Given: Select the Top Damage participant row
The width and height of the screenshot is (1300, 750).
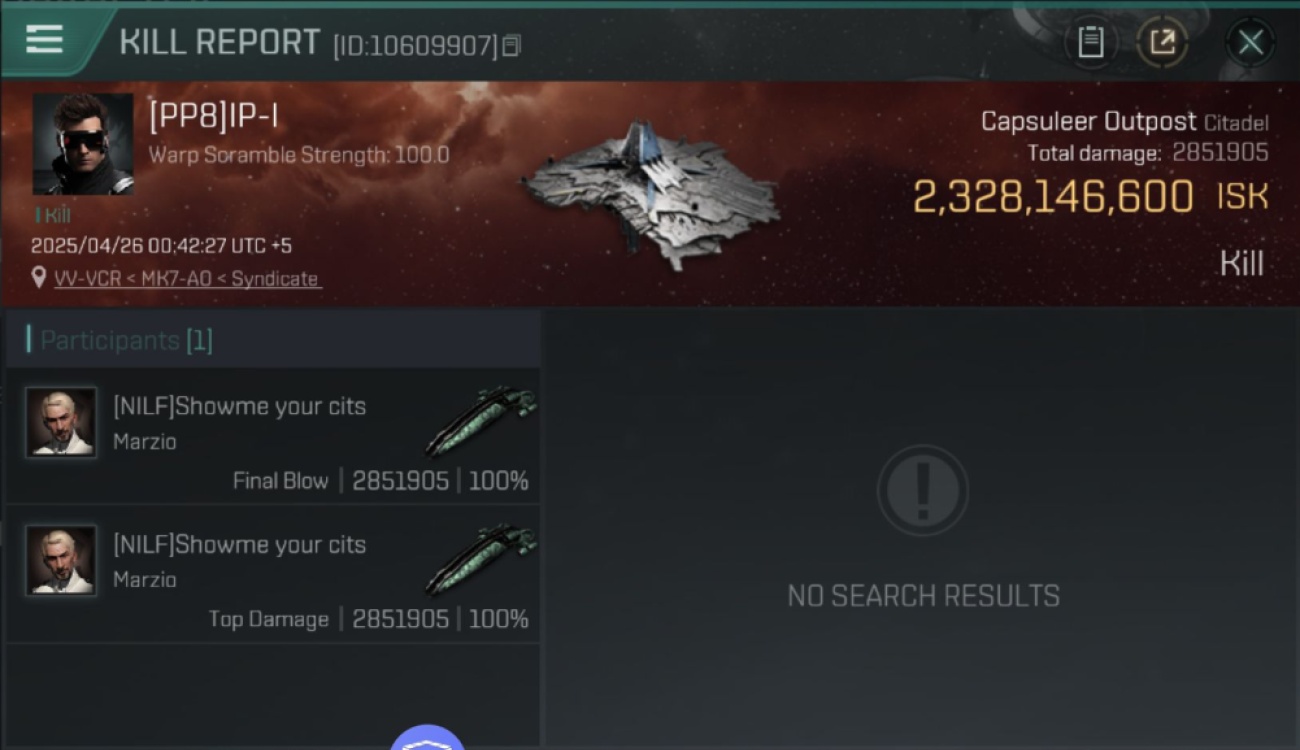Looking at the screenshot, I should coord(273,574).
